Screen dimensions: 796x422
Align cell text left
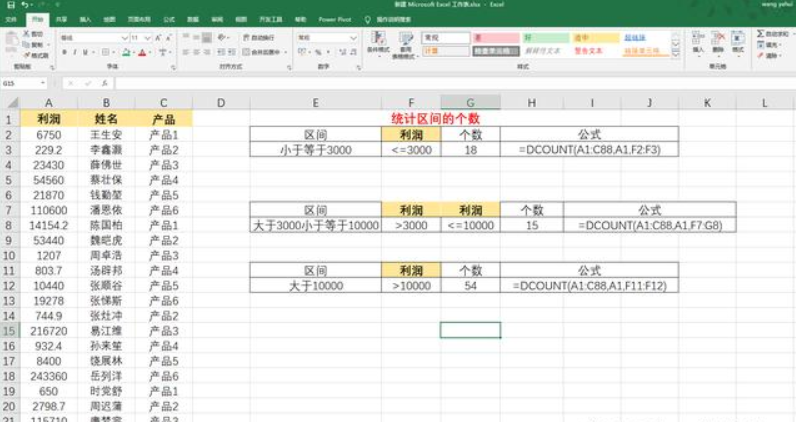click(186, 52)
